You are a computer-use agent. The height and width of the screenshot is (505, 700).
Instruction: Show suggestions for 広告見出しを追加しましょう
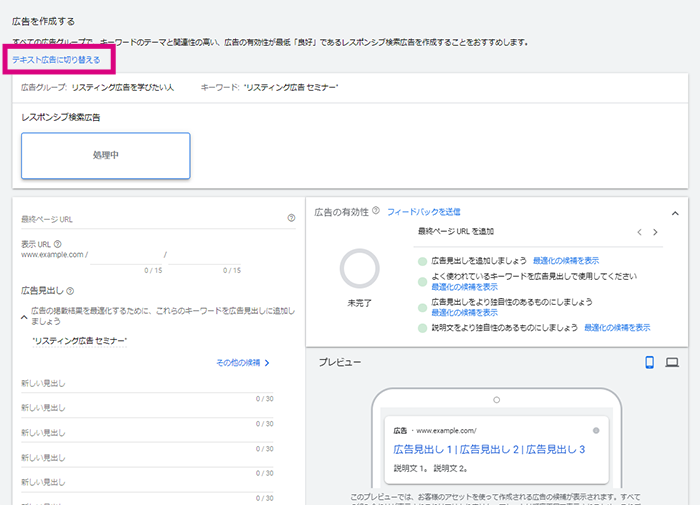pyautogui.click(x=566, y=261)
